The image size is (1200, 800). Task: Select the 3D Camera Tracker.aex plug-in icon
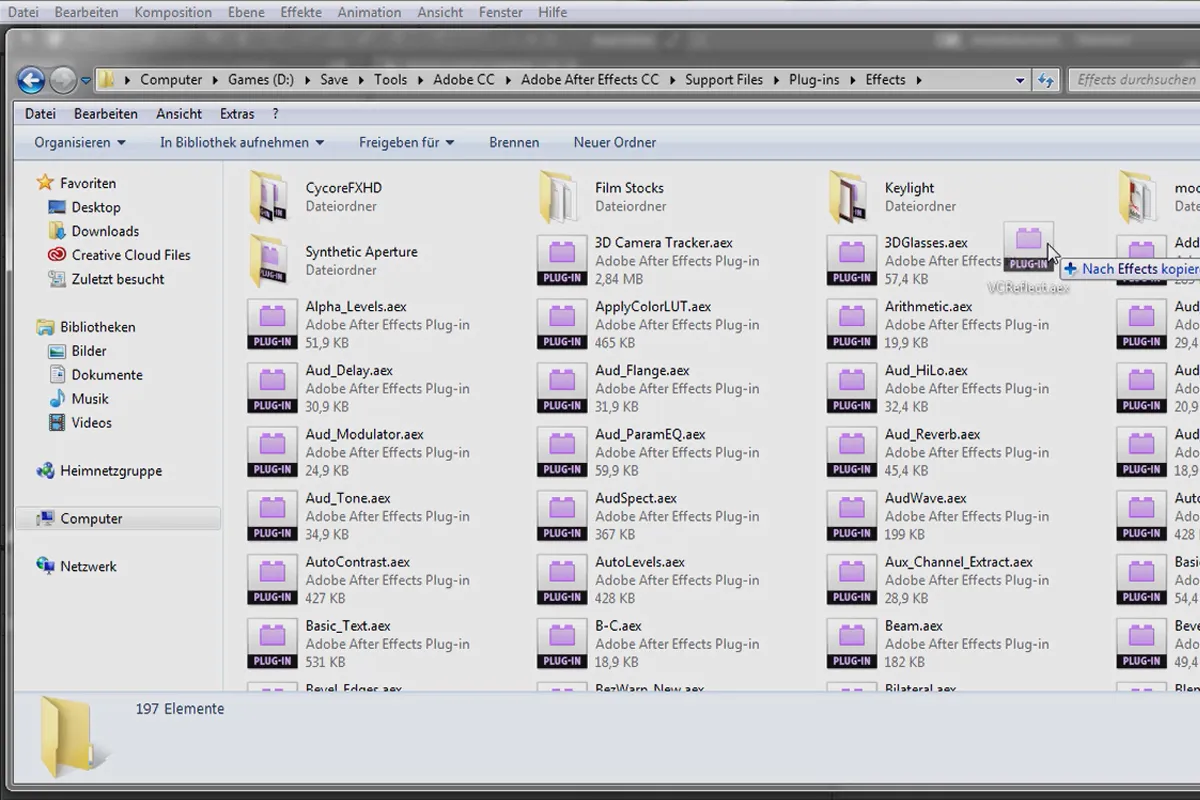tap(562, 261)
